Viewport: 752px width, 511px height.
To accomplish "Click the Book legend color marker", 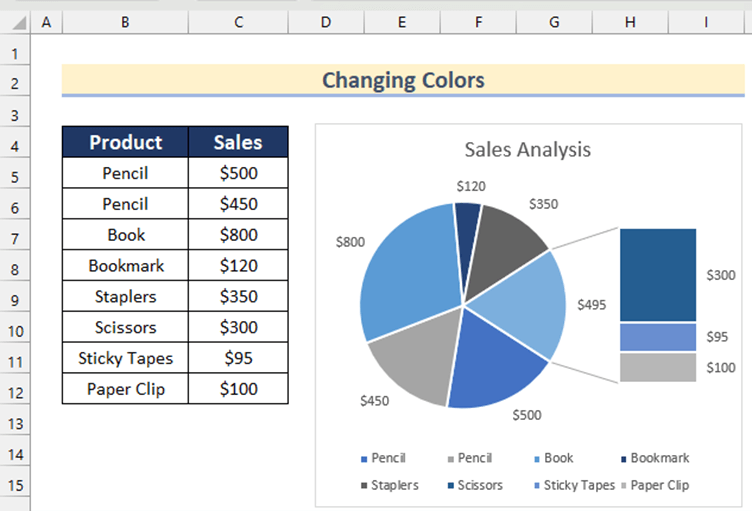I will click(x=538, y=459).
